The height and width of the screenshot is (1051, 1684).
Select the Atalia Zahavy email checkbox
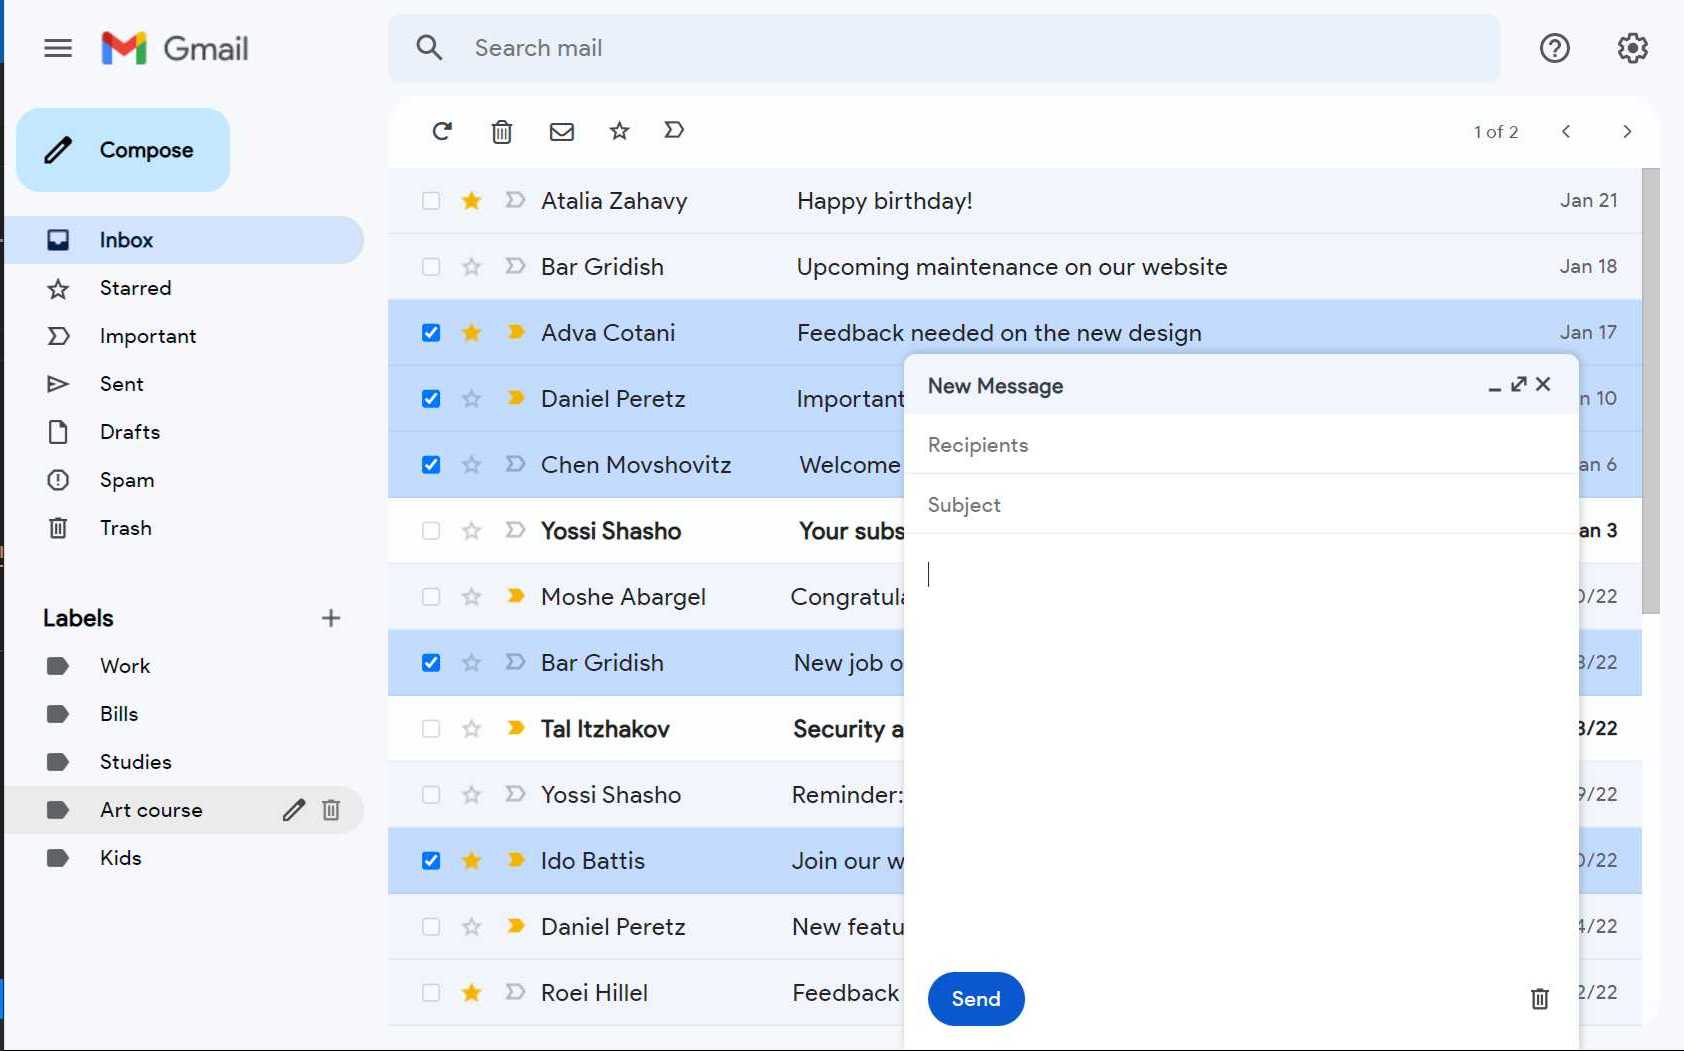tap(431, 201)
